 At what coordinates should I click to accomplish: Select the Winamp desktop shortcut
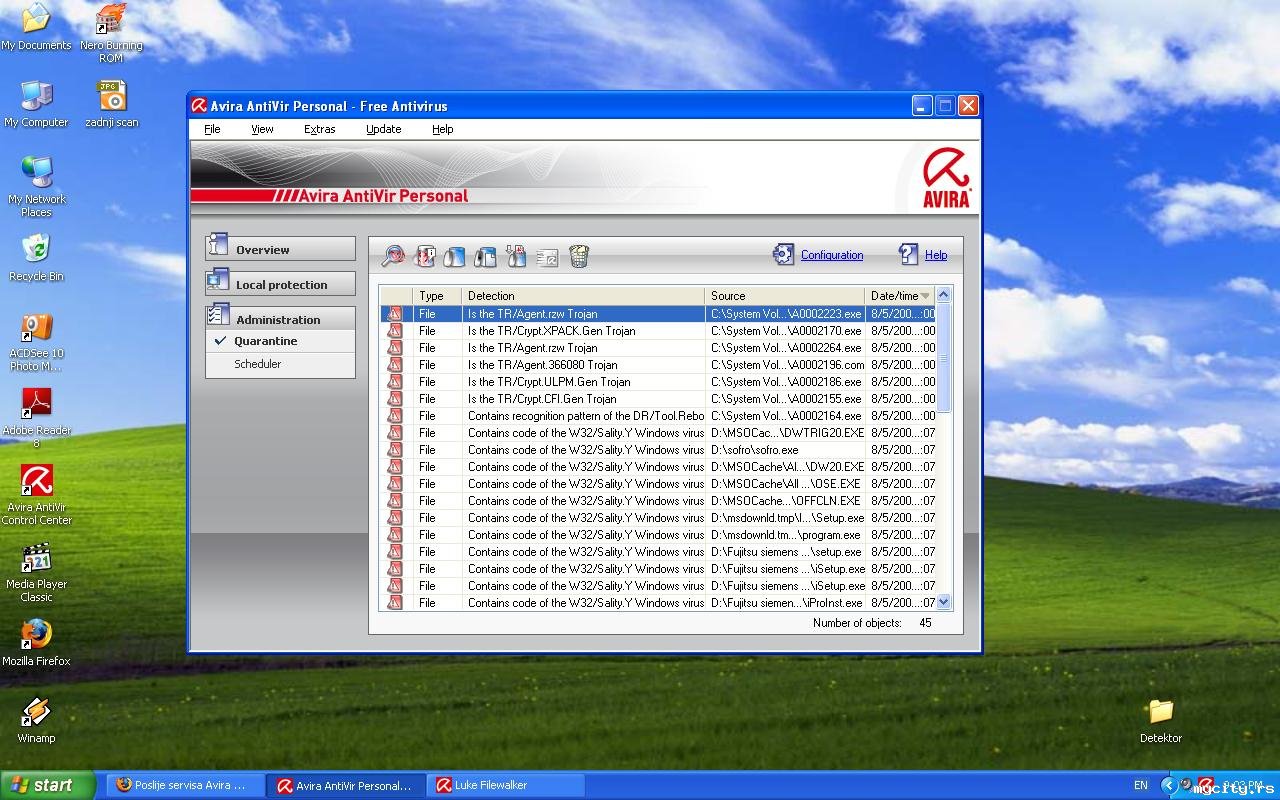pos(36,720)
